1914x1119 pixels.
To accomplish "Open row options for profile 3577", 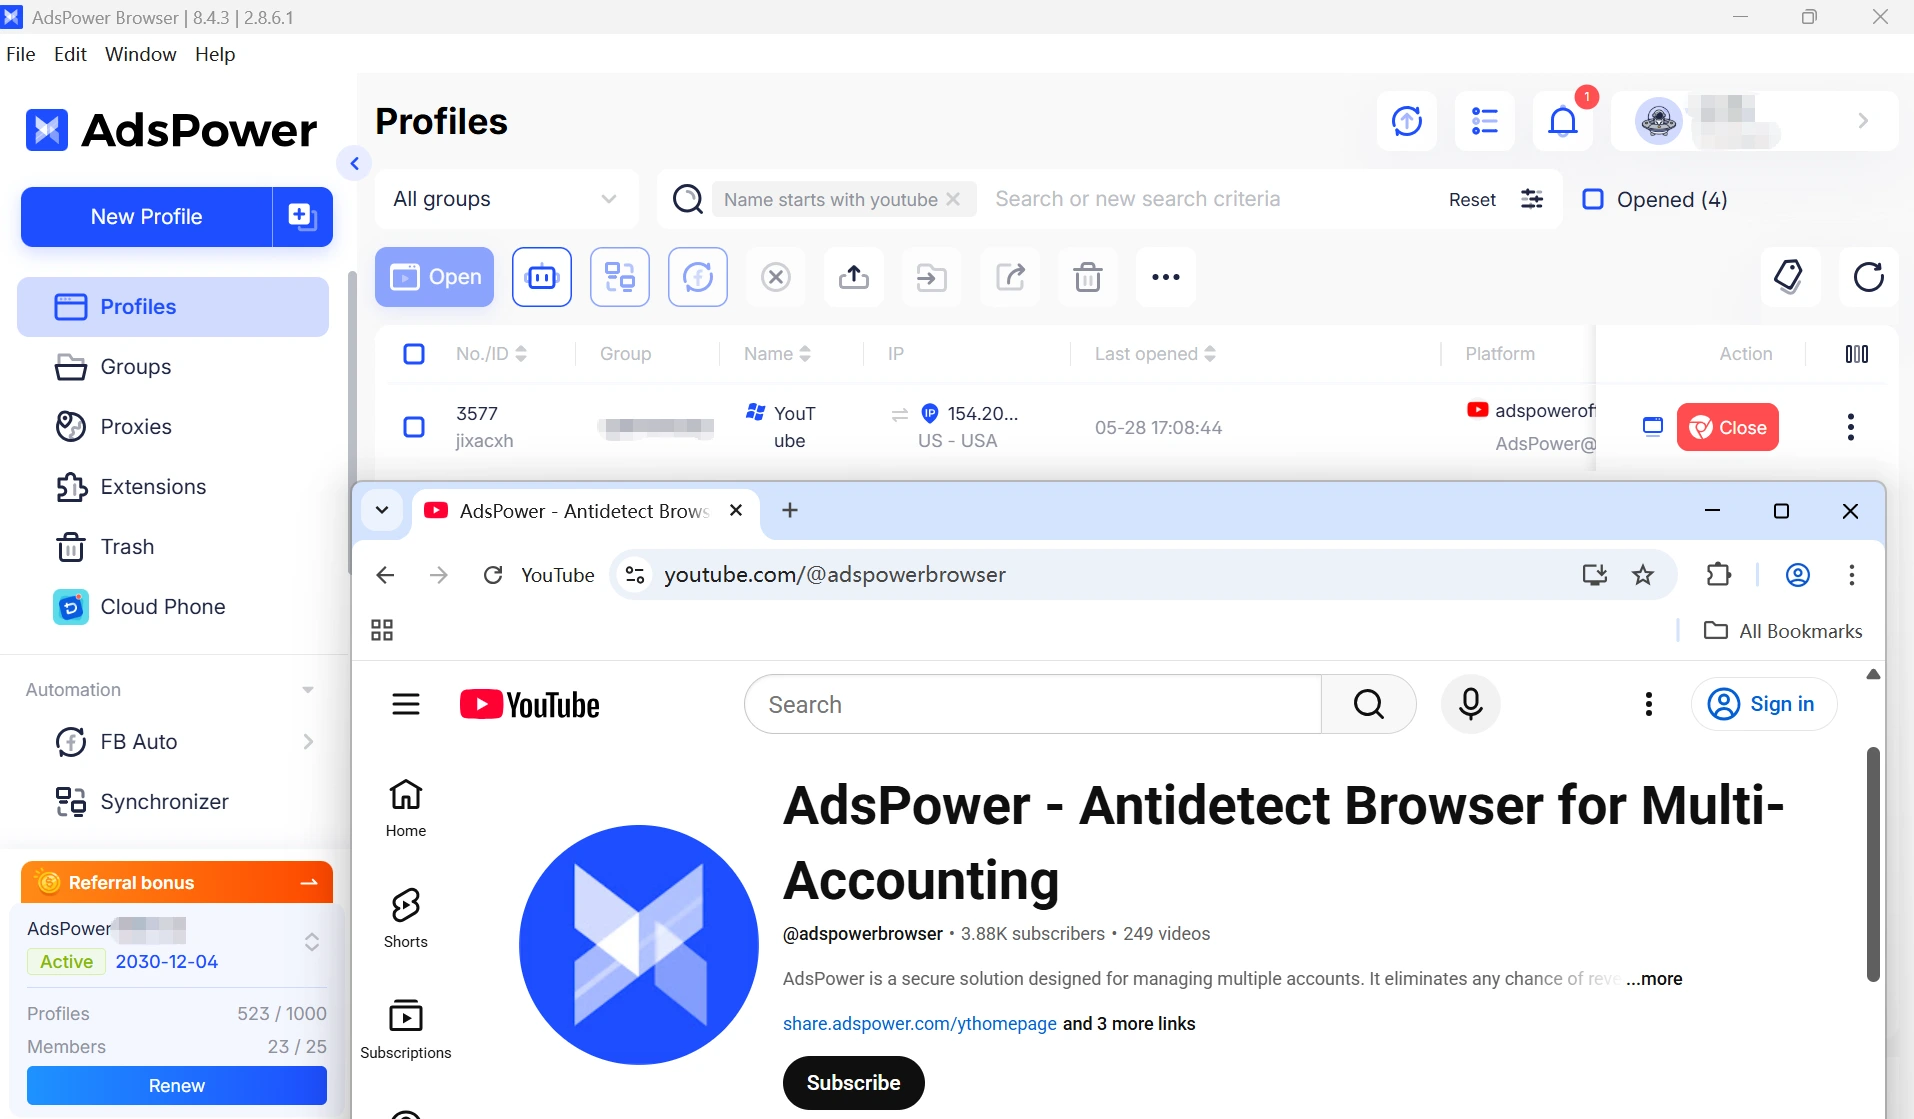I will click(1851, 427).
